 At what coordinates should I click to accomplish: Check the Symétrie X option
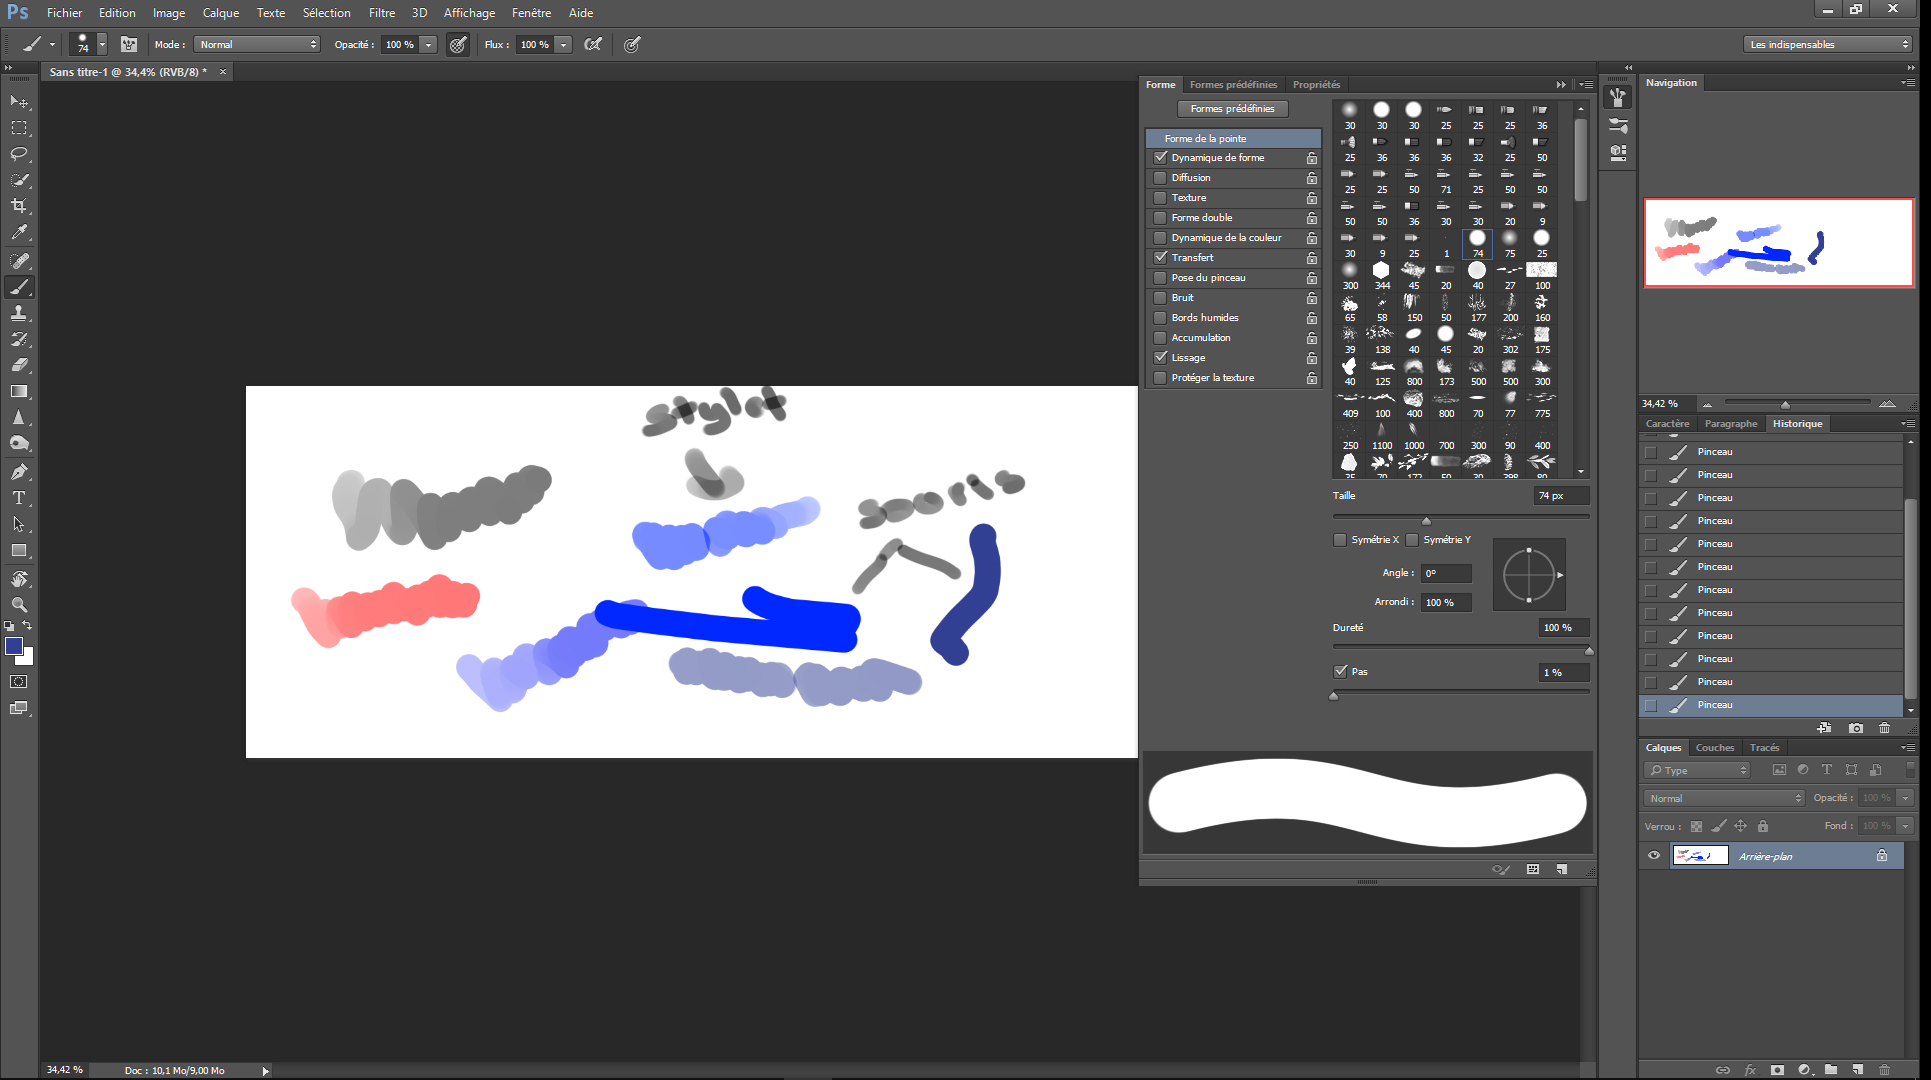coord(1340,540)
